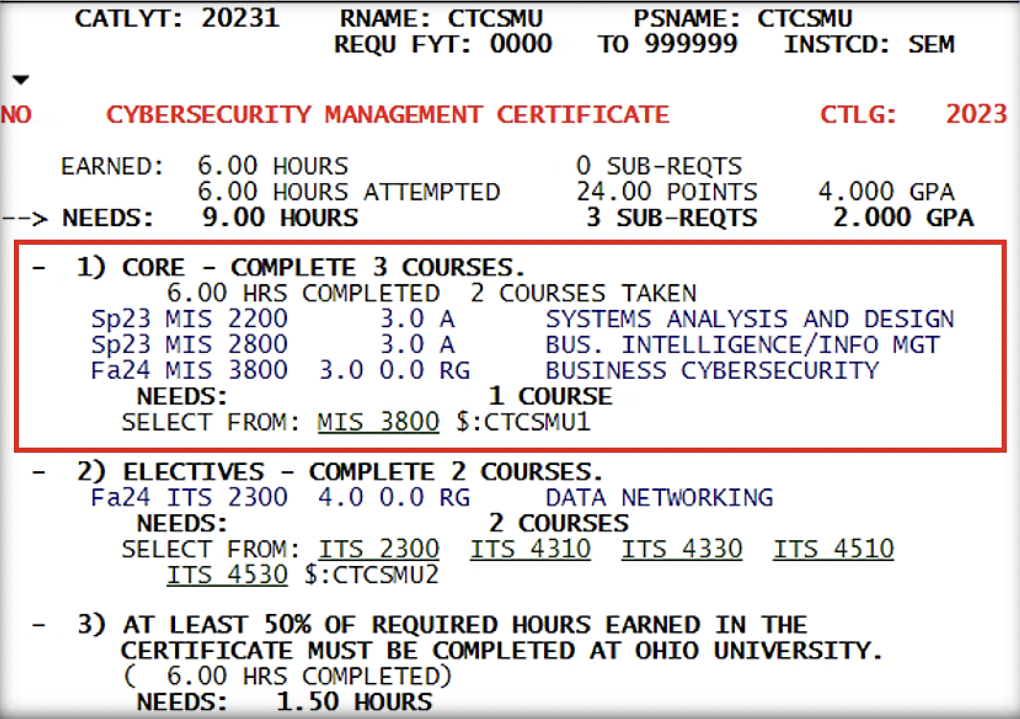Collapse the ELECTIVES requirement section dash
This screenshot has height=719, width=1020.
point(37,472)
